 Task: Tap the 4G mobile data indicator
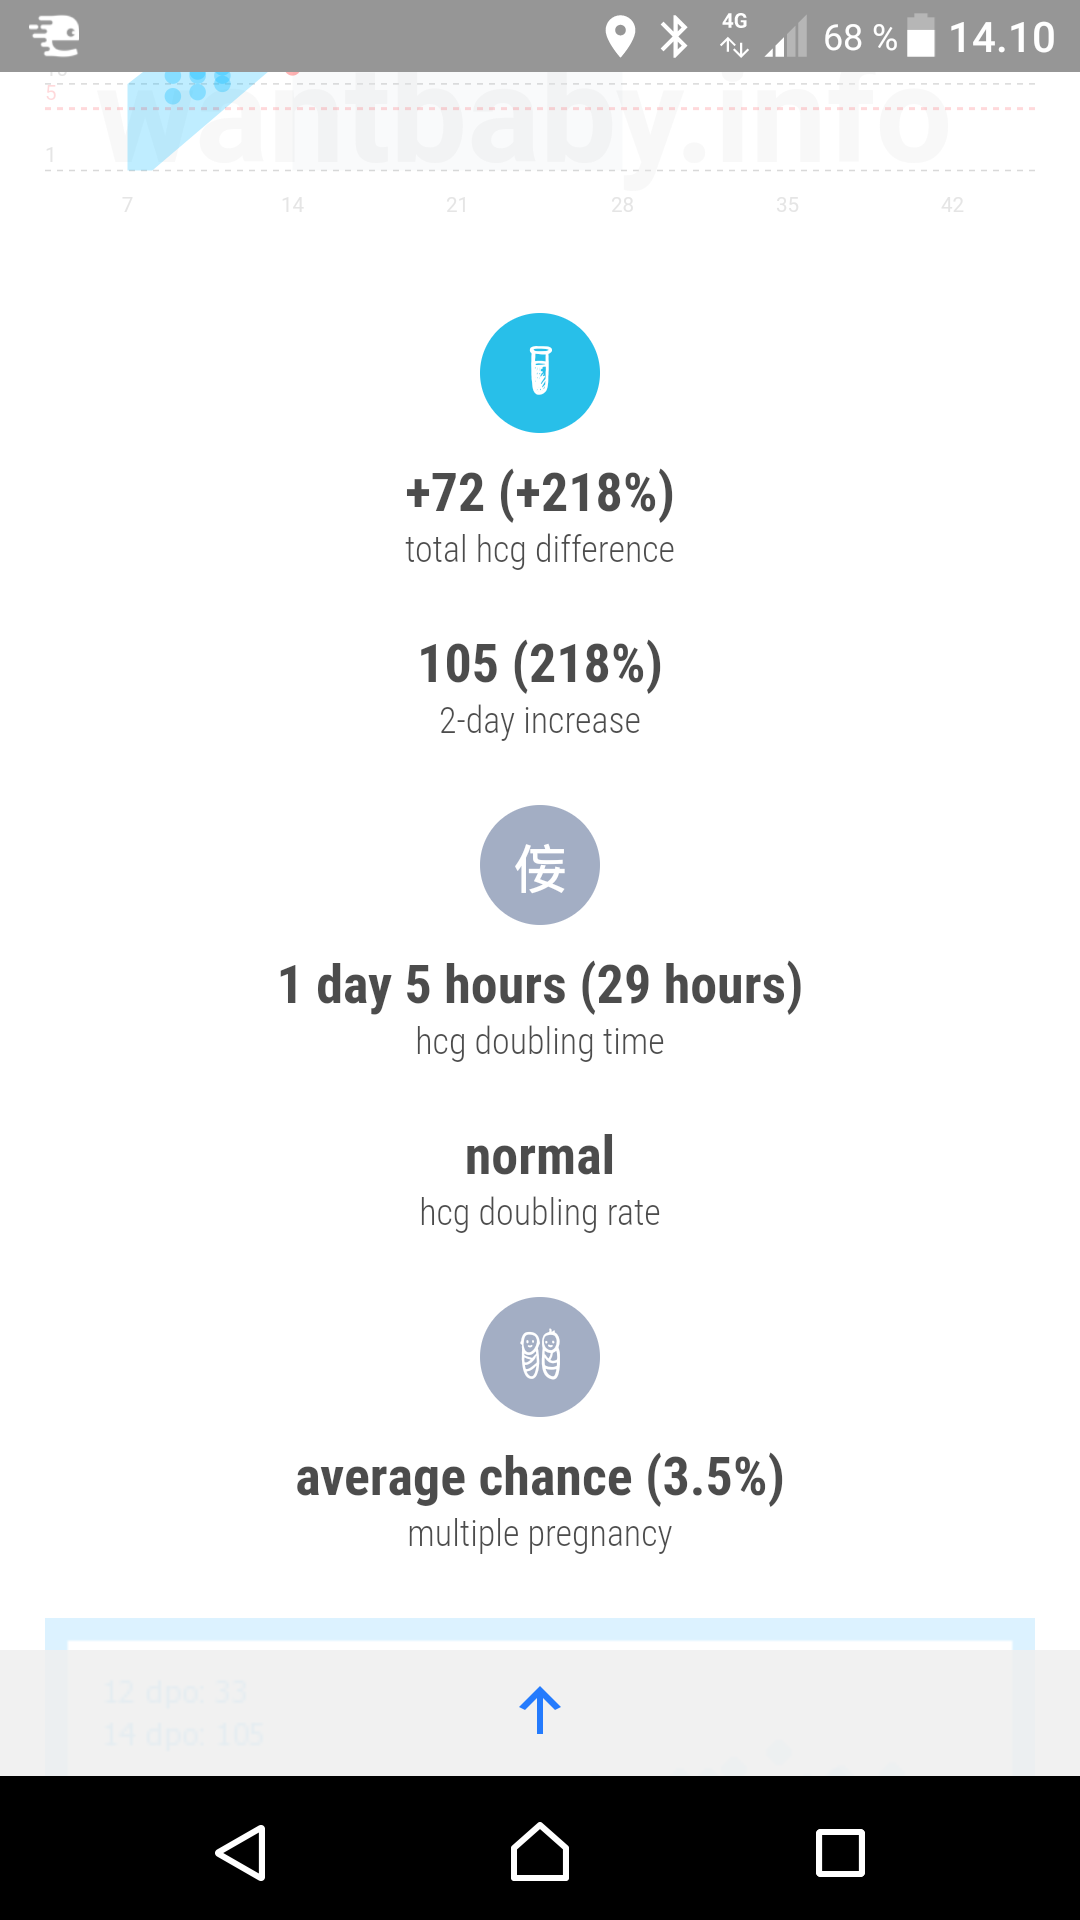click(734, 35)
